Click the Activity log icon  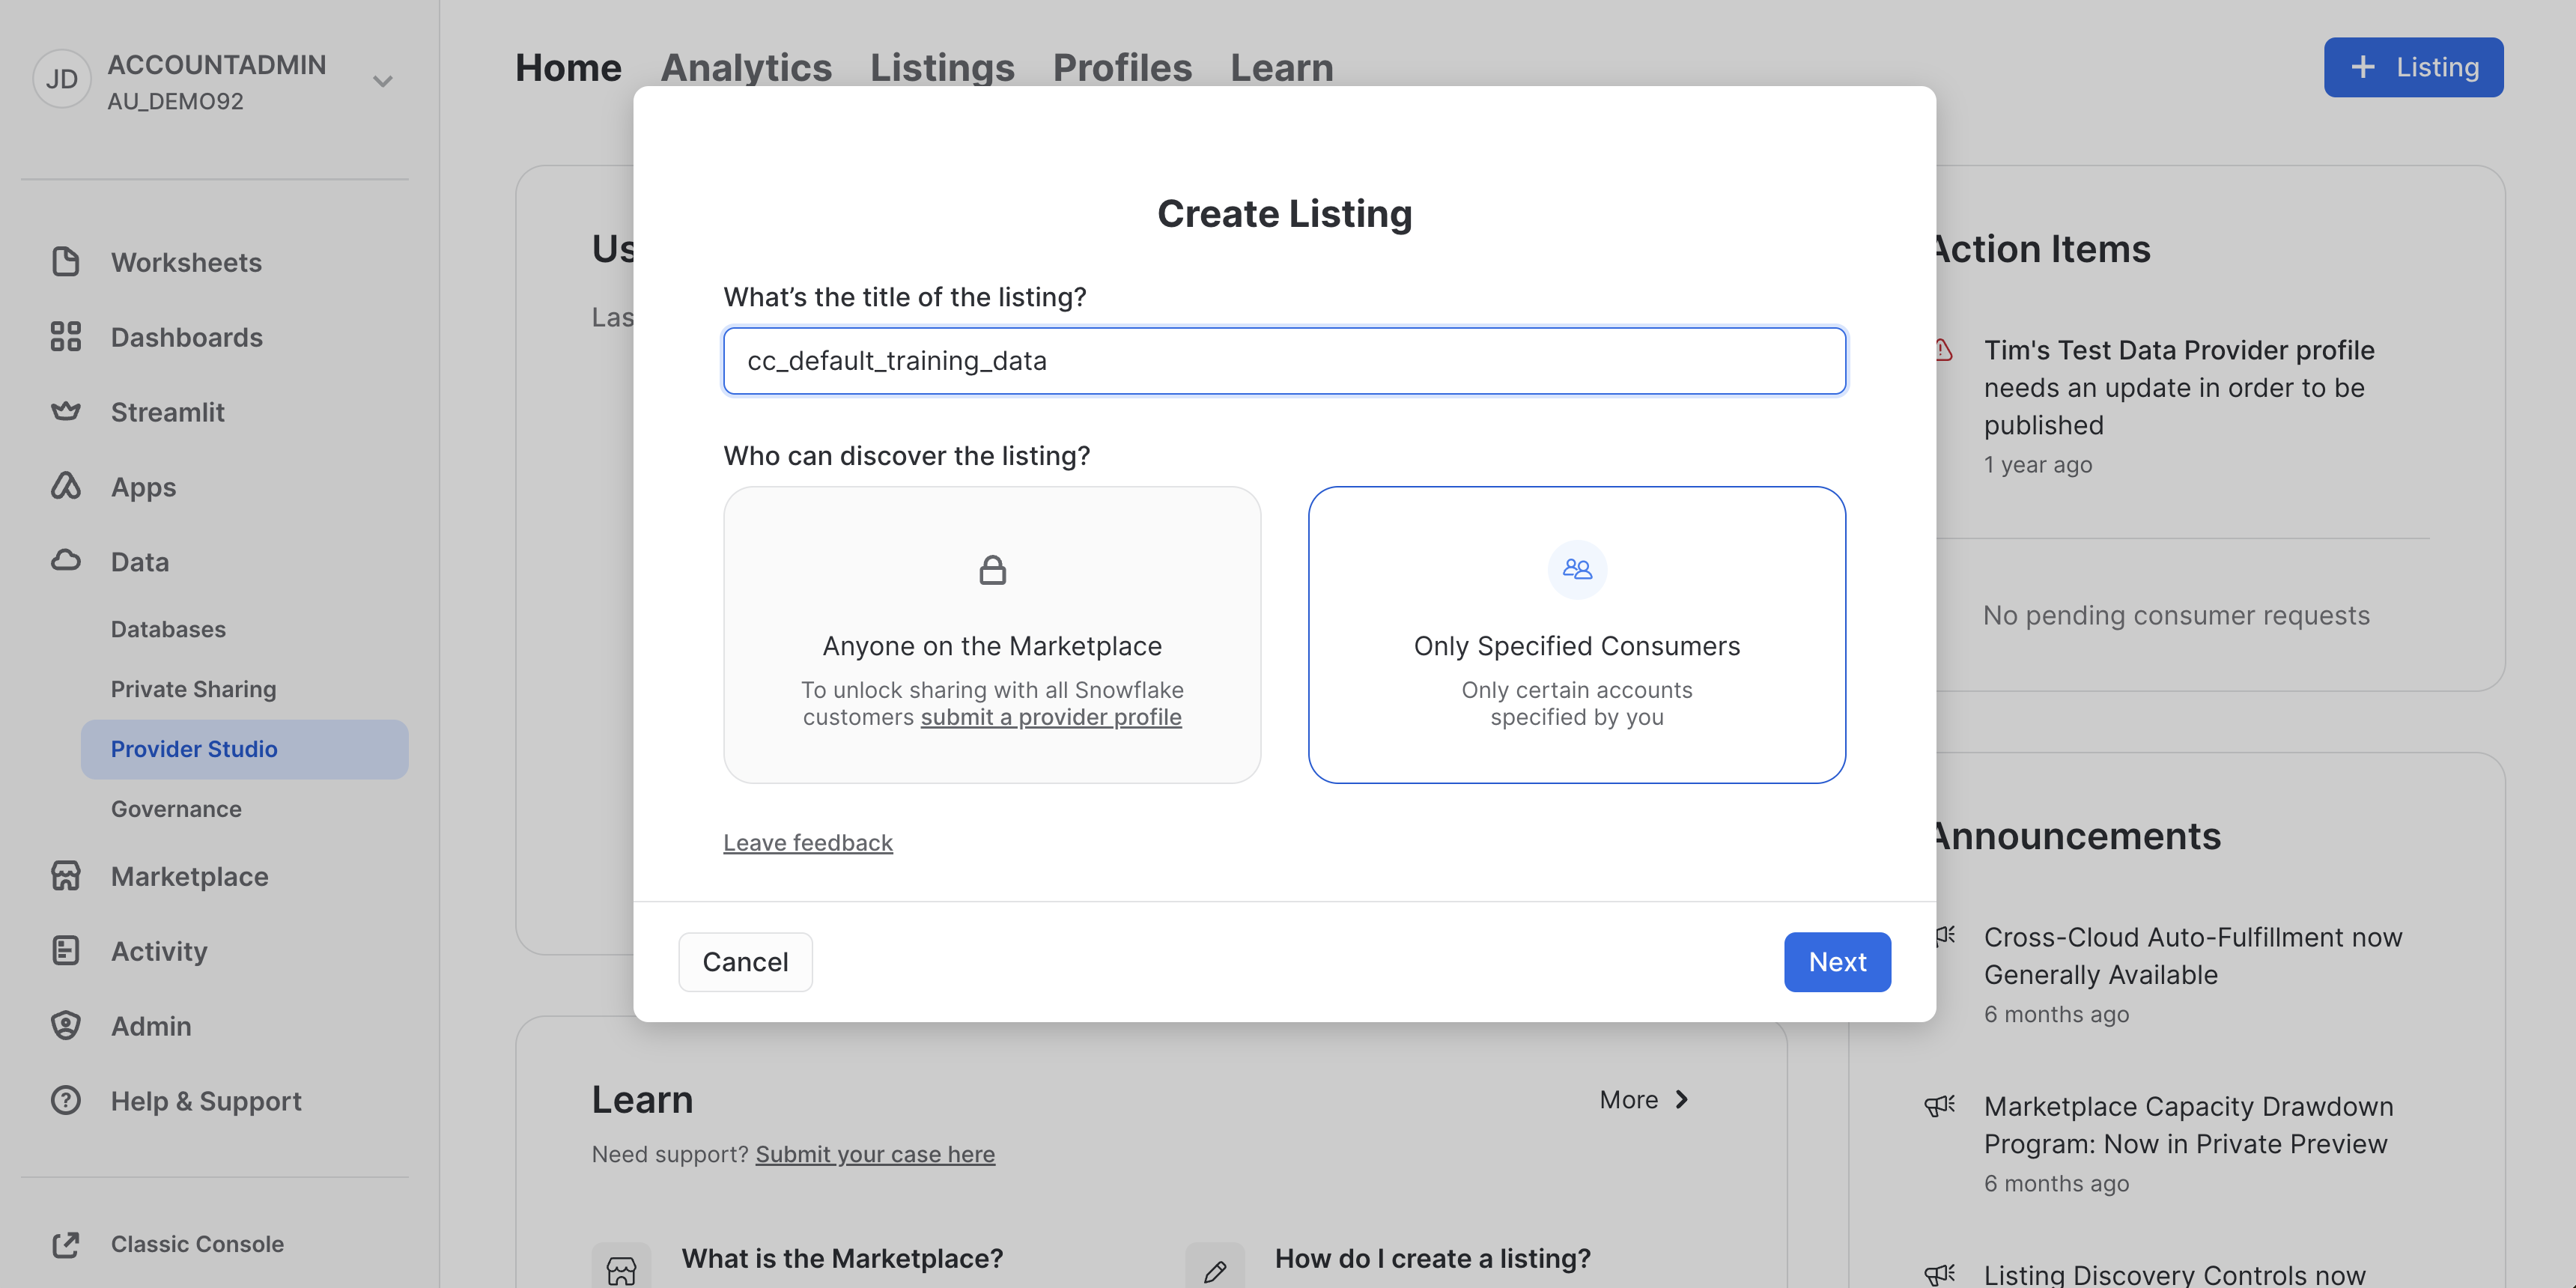[x=65, y=951]
